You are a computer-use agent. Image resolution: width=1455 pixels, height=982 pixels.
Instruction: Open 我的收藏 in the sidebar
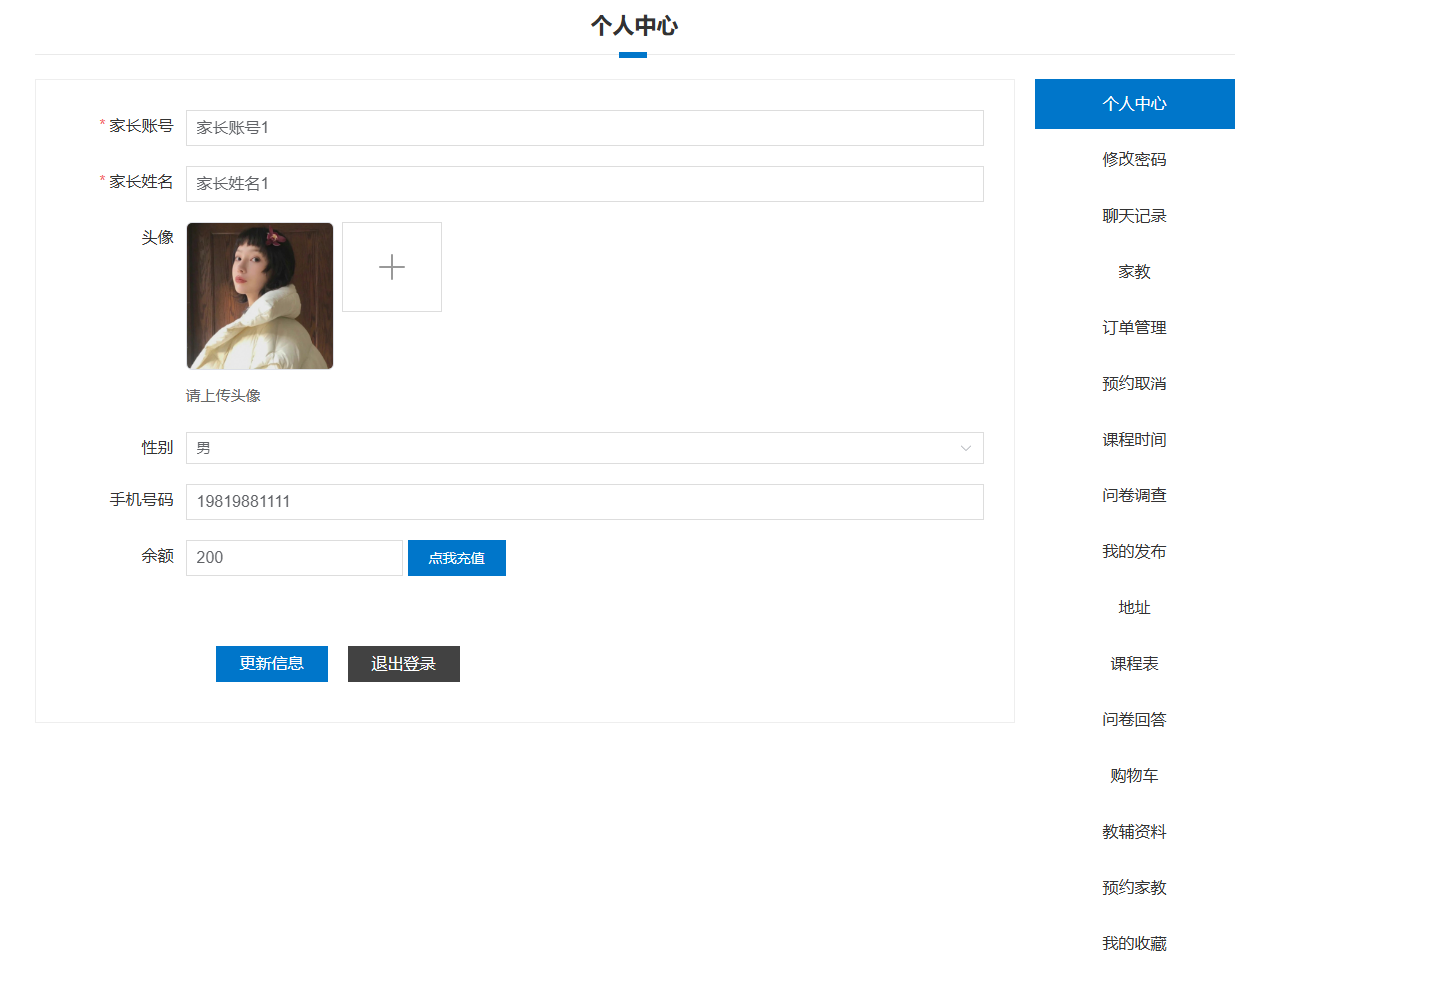click(1134, 944)
